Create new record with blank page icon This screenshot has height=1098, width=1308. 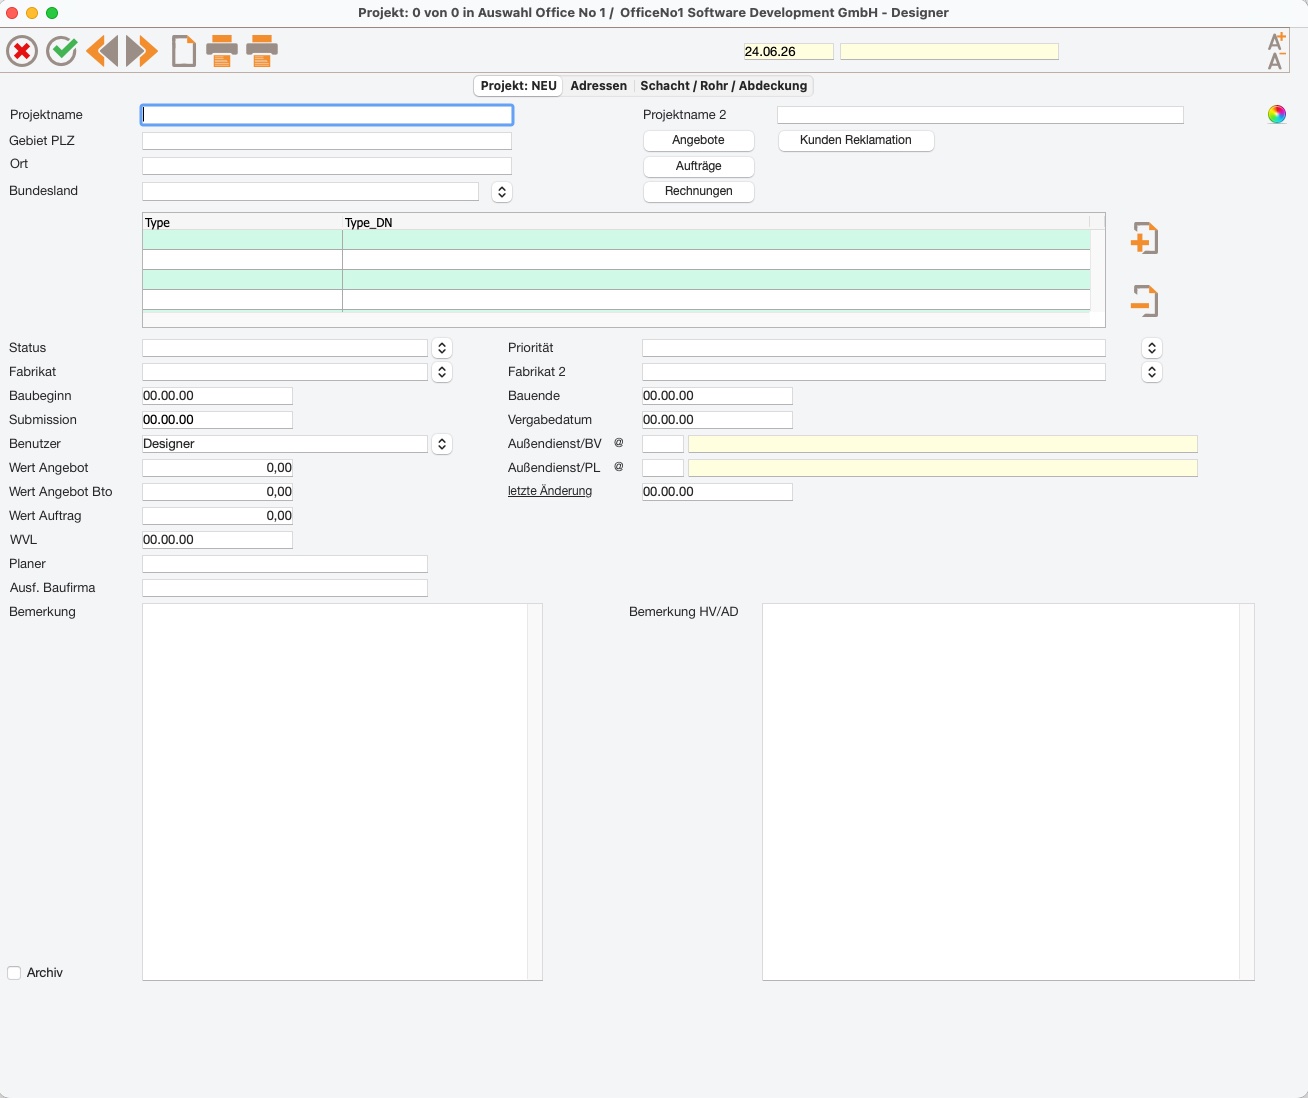point(184,51)
